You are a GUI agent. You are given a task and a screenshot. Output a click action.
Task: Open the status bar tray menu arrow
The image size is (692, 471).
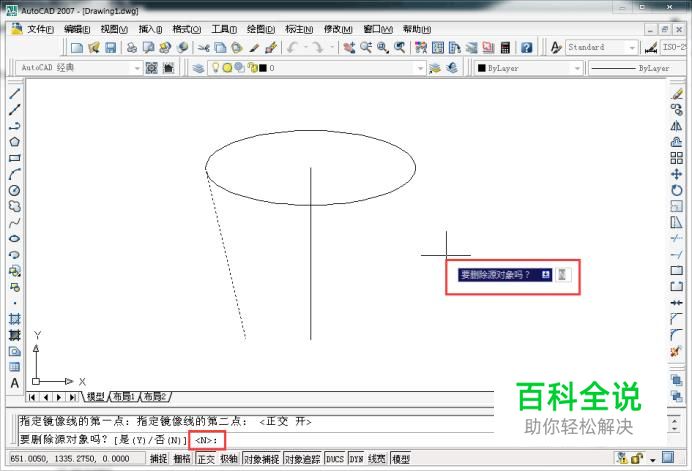pos(652,460)
